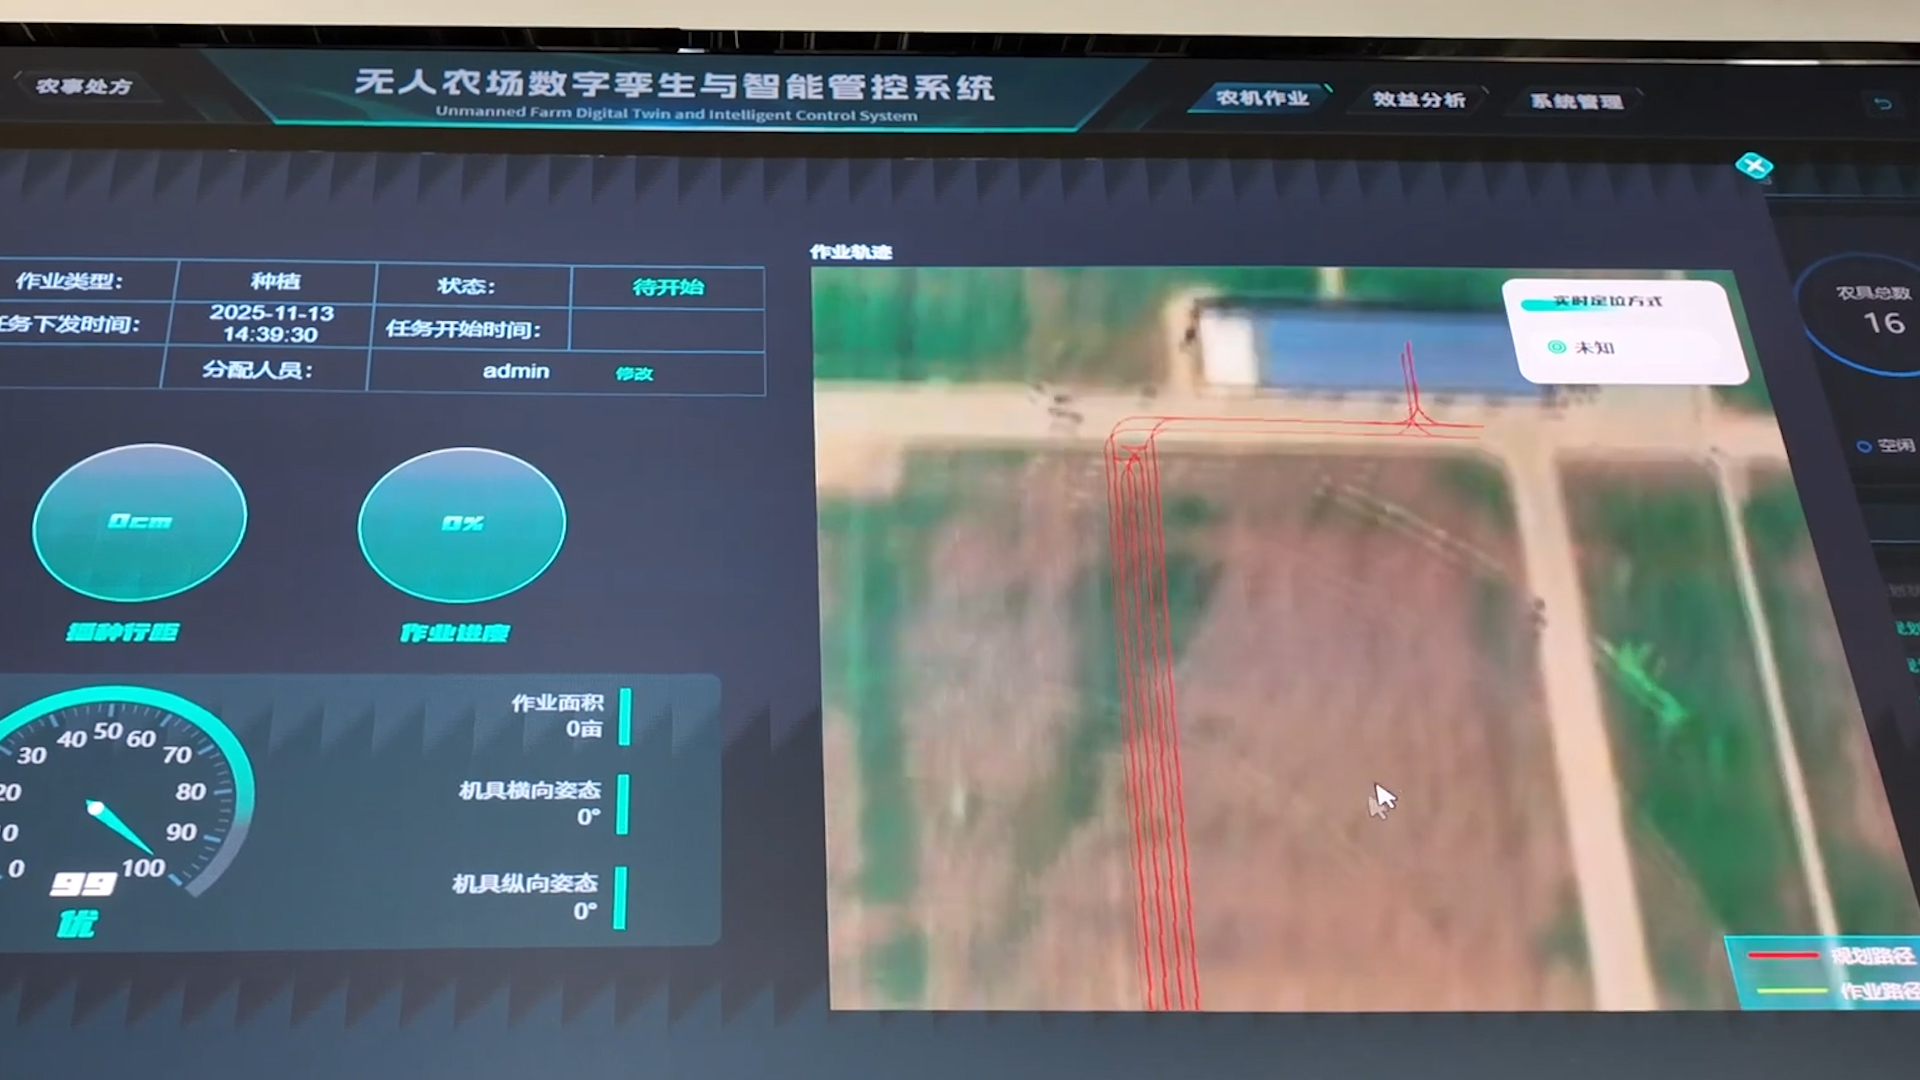Click the green 作业路径 legend swatch
The image size is (1920, 1080).
tap(1790, 991)
